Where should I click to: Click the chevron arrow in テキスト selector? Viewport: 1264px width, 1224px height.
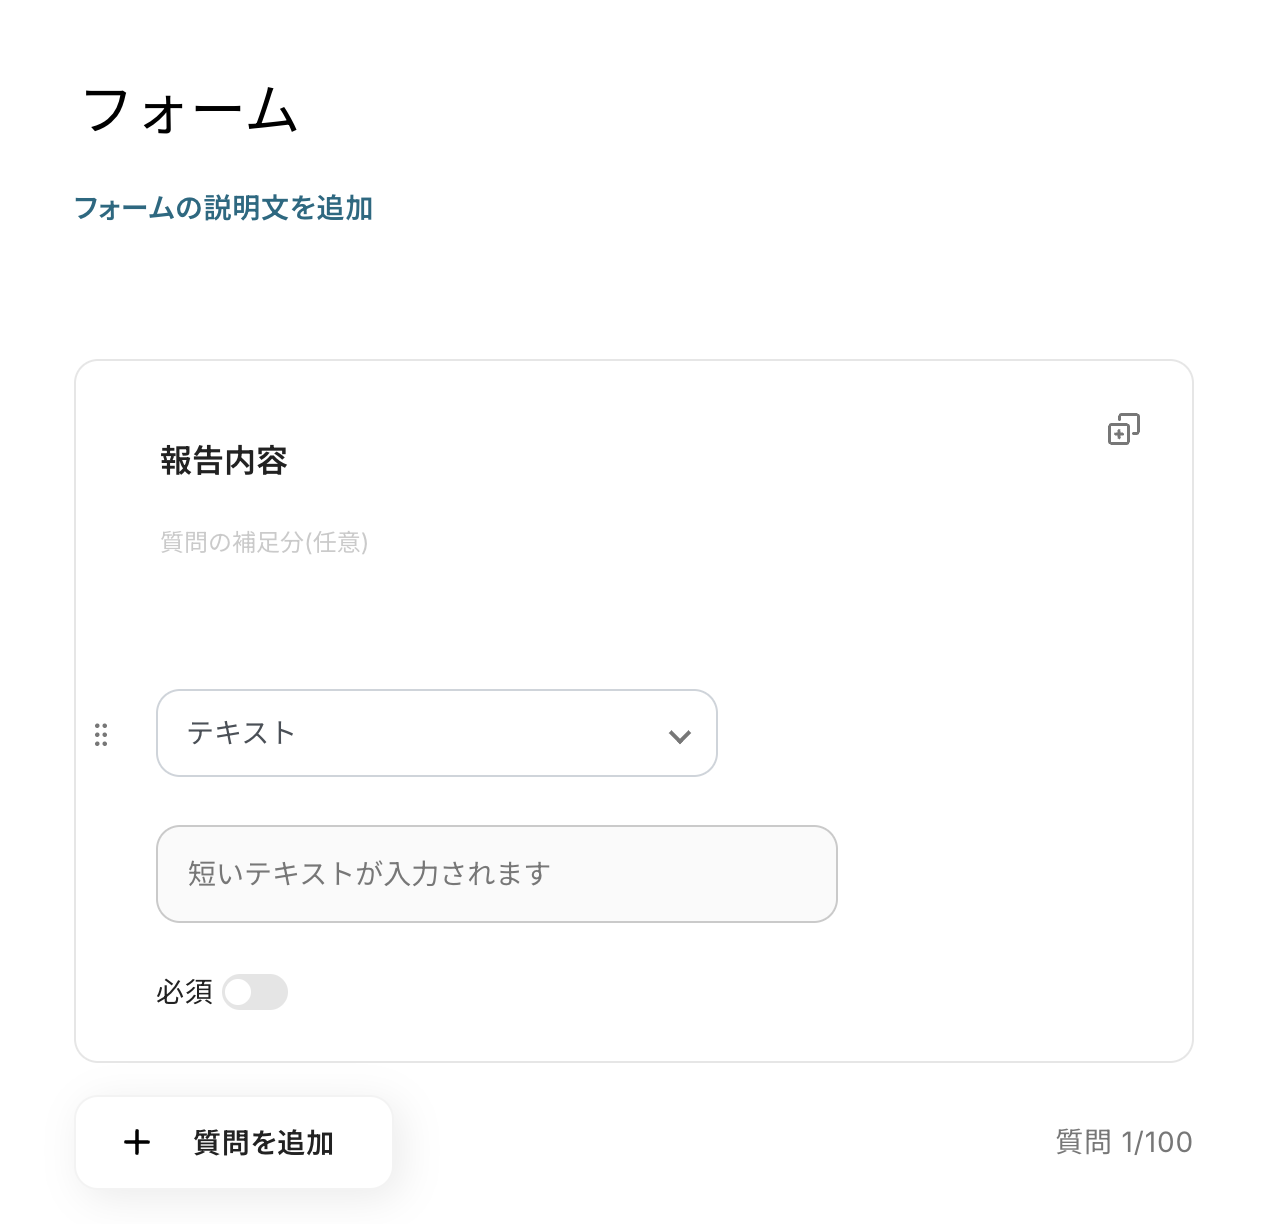[x=680, y=736]
